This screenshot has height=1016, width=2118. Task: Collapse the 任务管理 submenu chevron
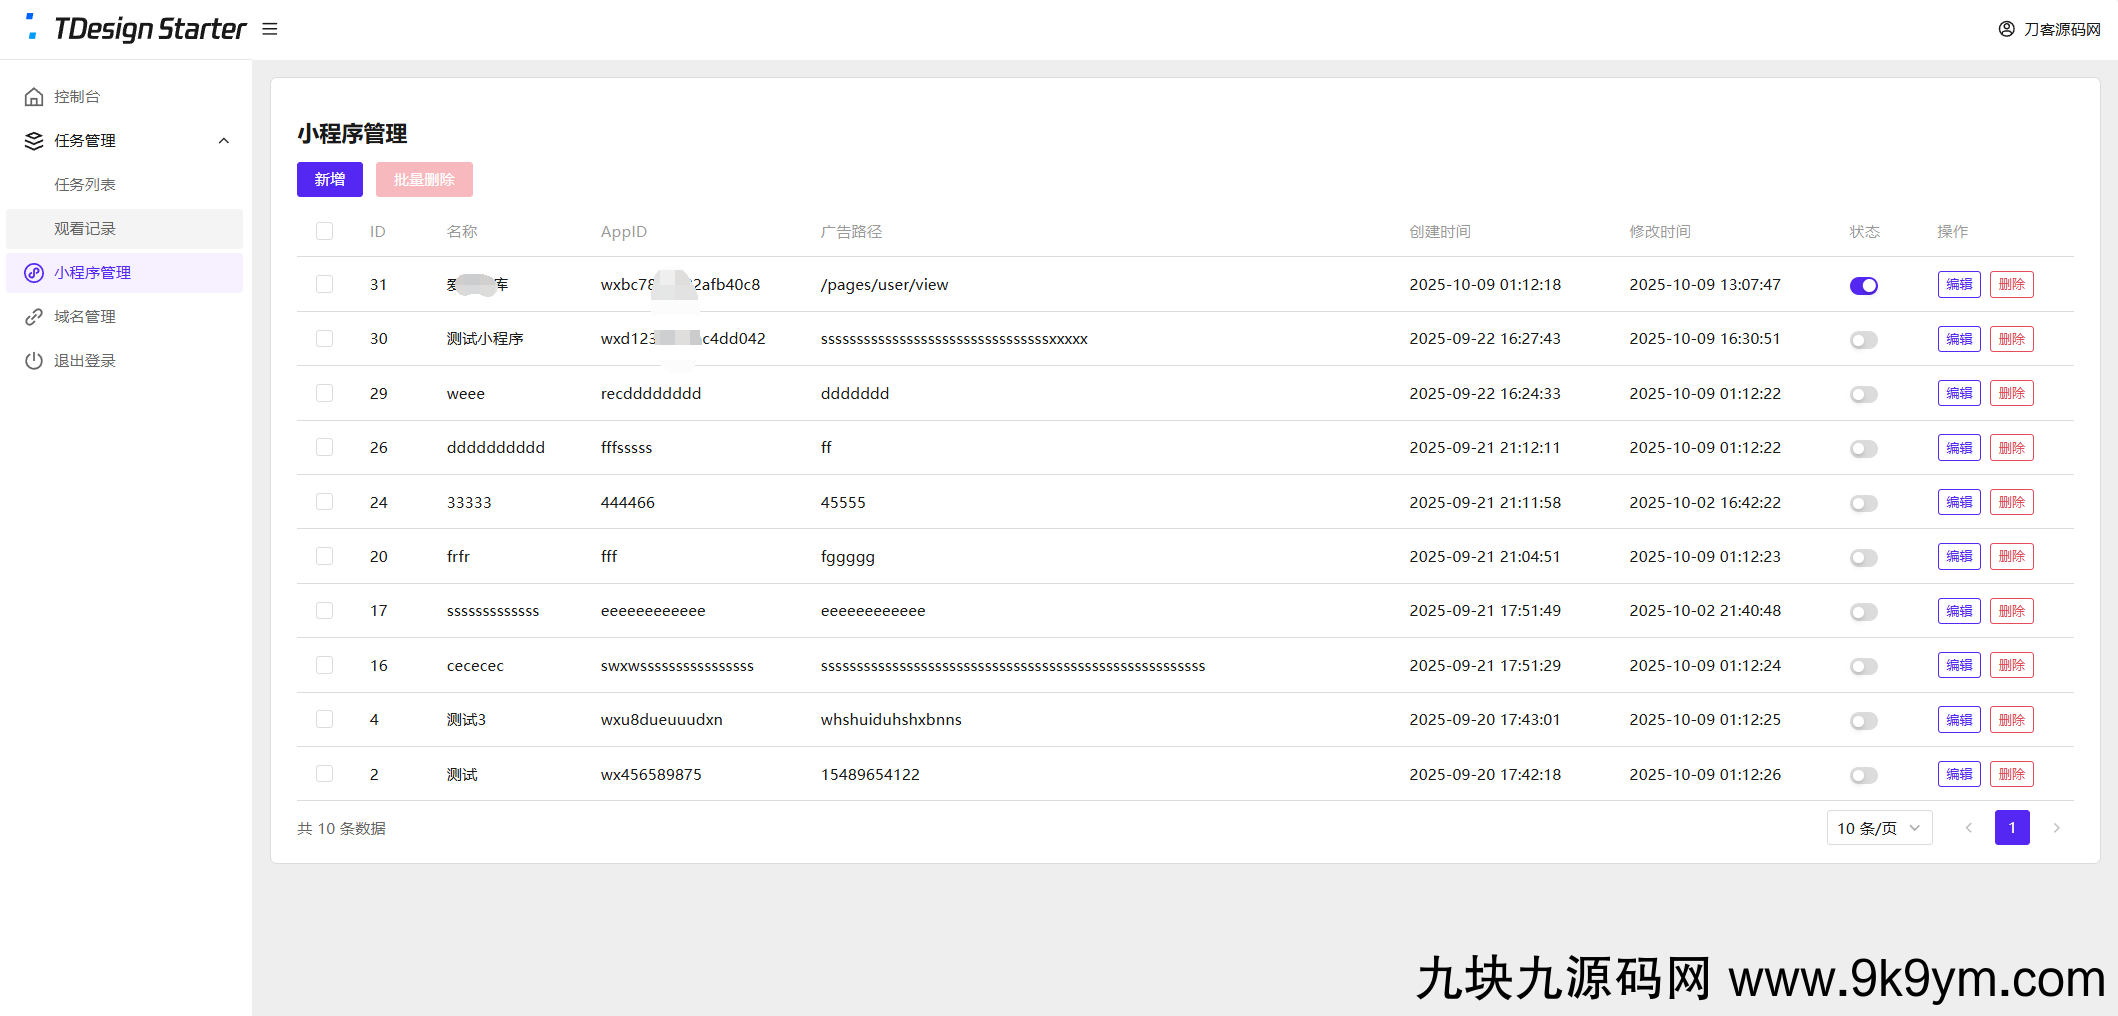[x=224, y=141]
